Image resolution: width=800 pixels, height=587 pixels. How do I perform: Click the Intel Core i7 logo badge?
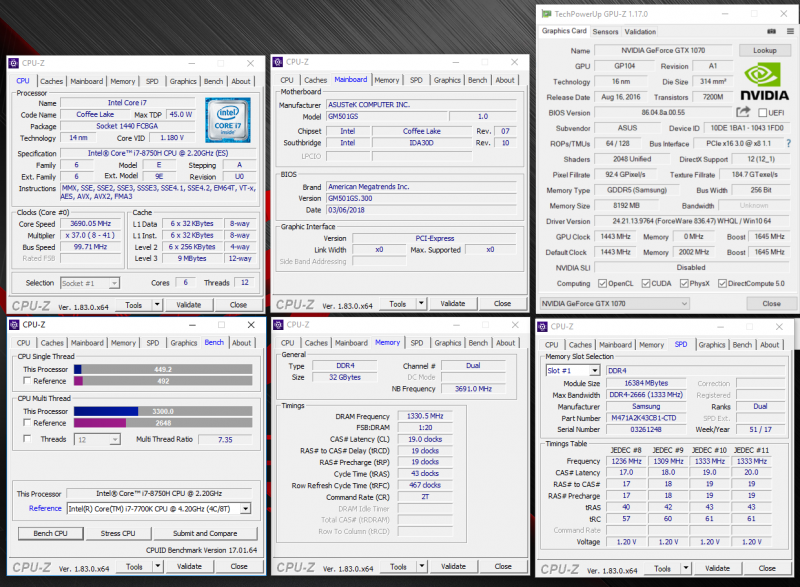pyautogui.click(x=228, y=120)
